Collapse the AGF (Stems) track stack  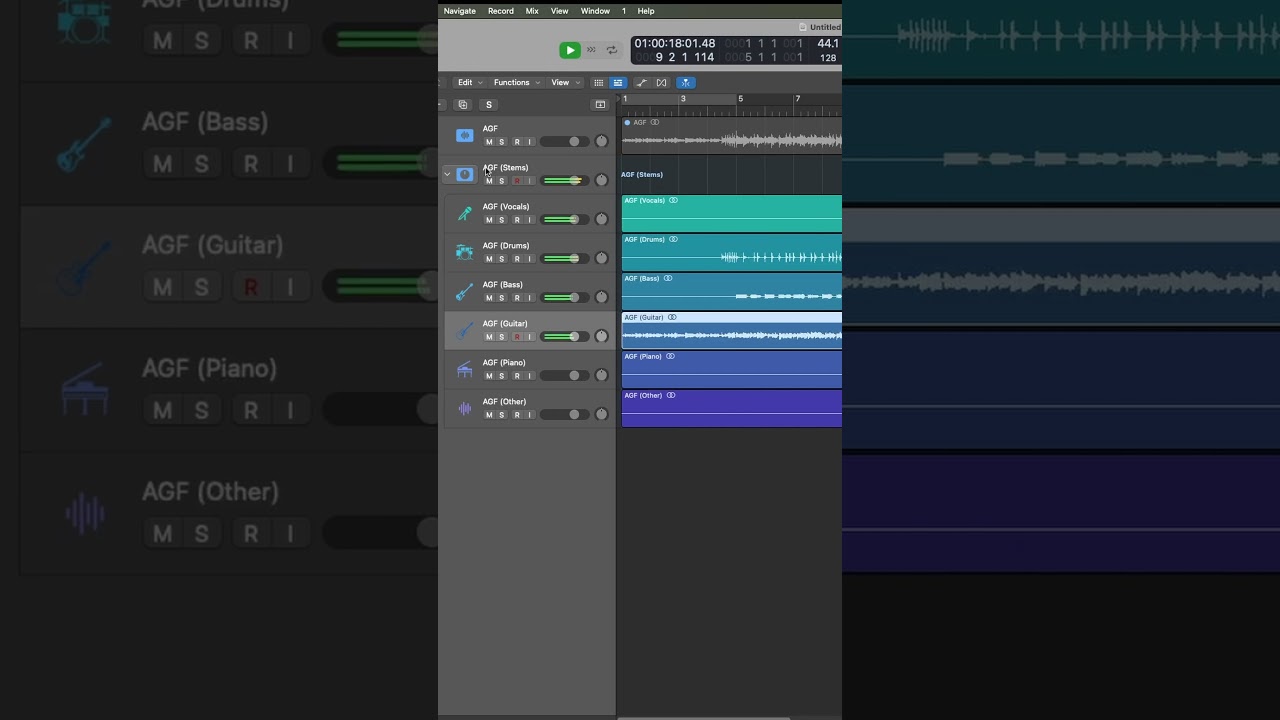click(447, 173)
